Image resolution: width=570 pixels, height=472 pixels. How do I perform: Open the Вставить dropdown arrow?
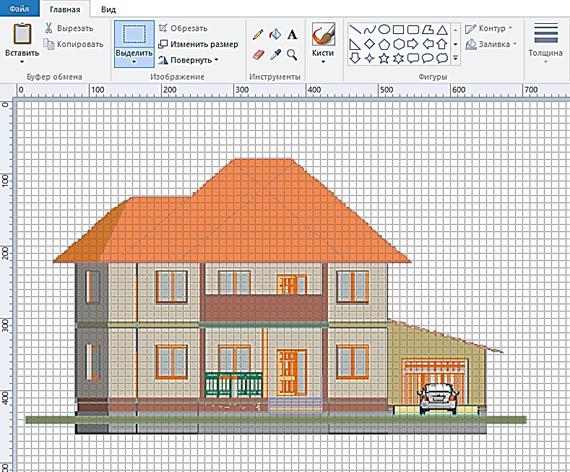point(22,62)
